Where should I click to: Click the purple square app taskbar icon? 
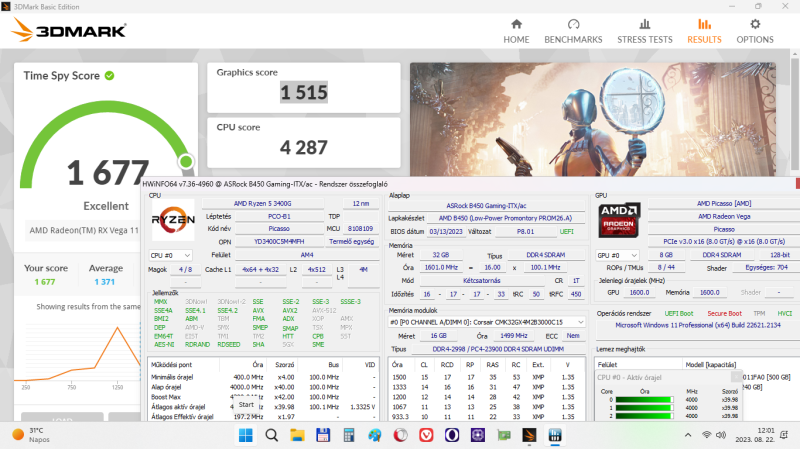point(478,435)
